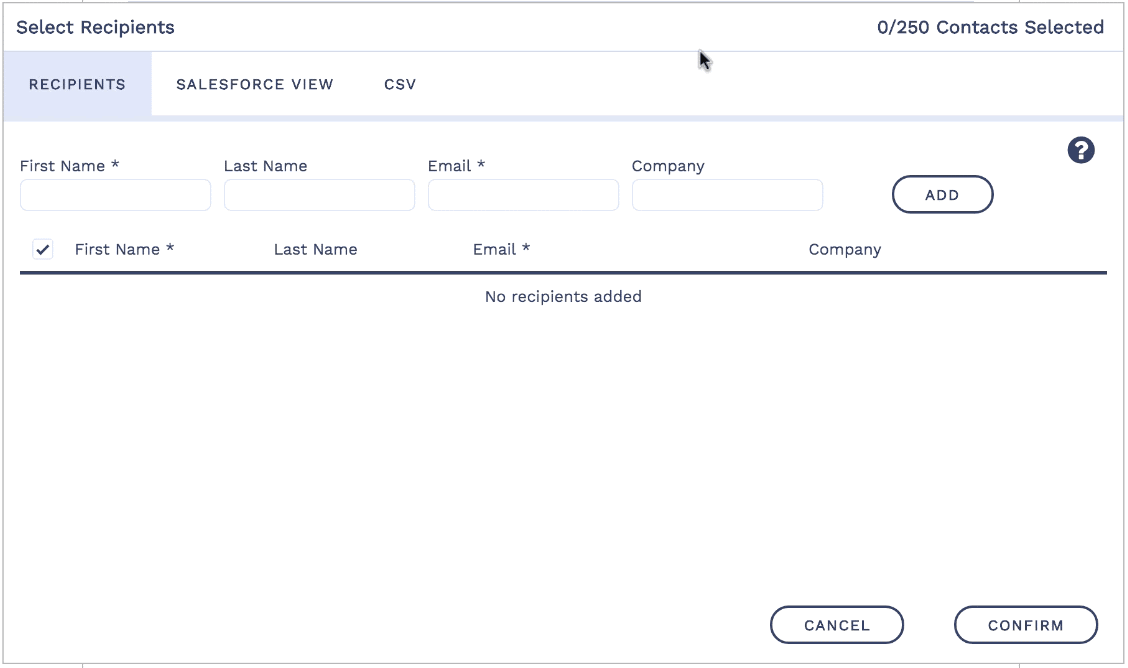Open the help question mark icon

(x=1081, y=151)
